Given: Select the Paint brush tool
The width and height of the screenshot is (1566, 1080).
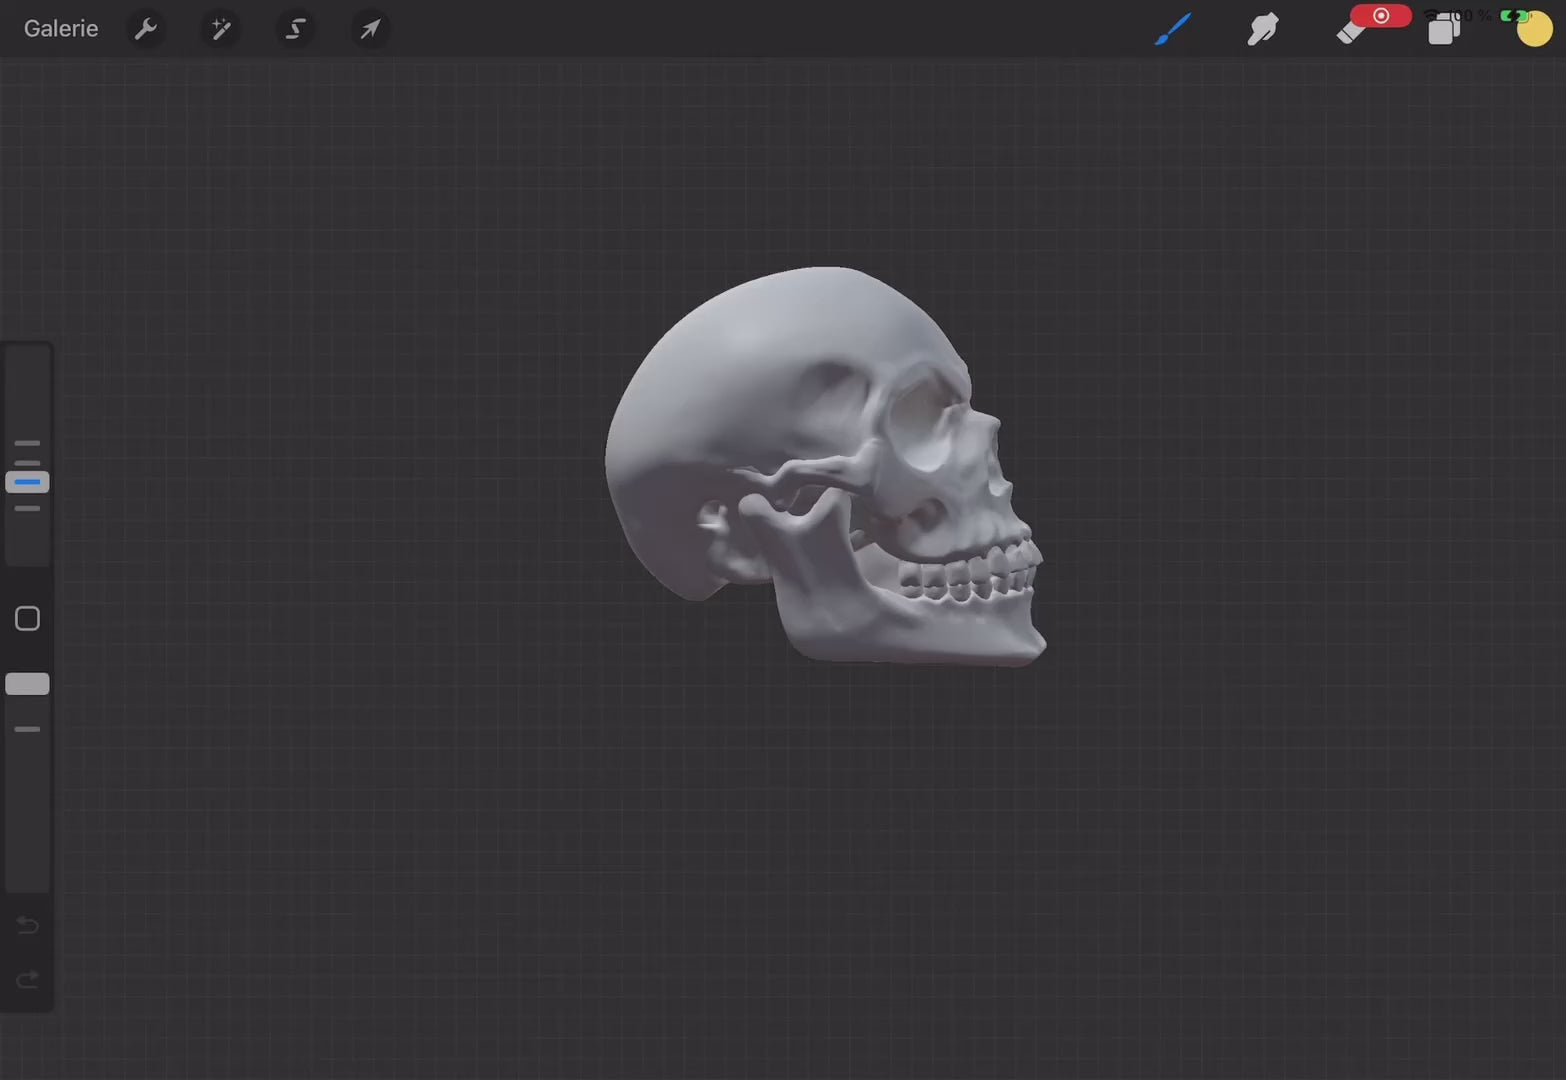Looking at the screenshot, I should point(1173,29).
